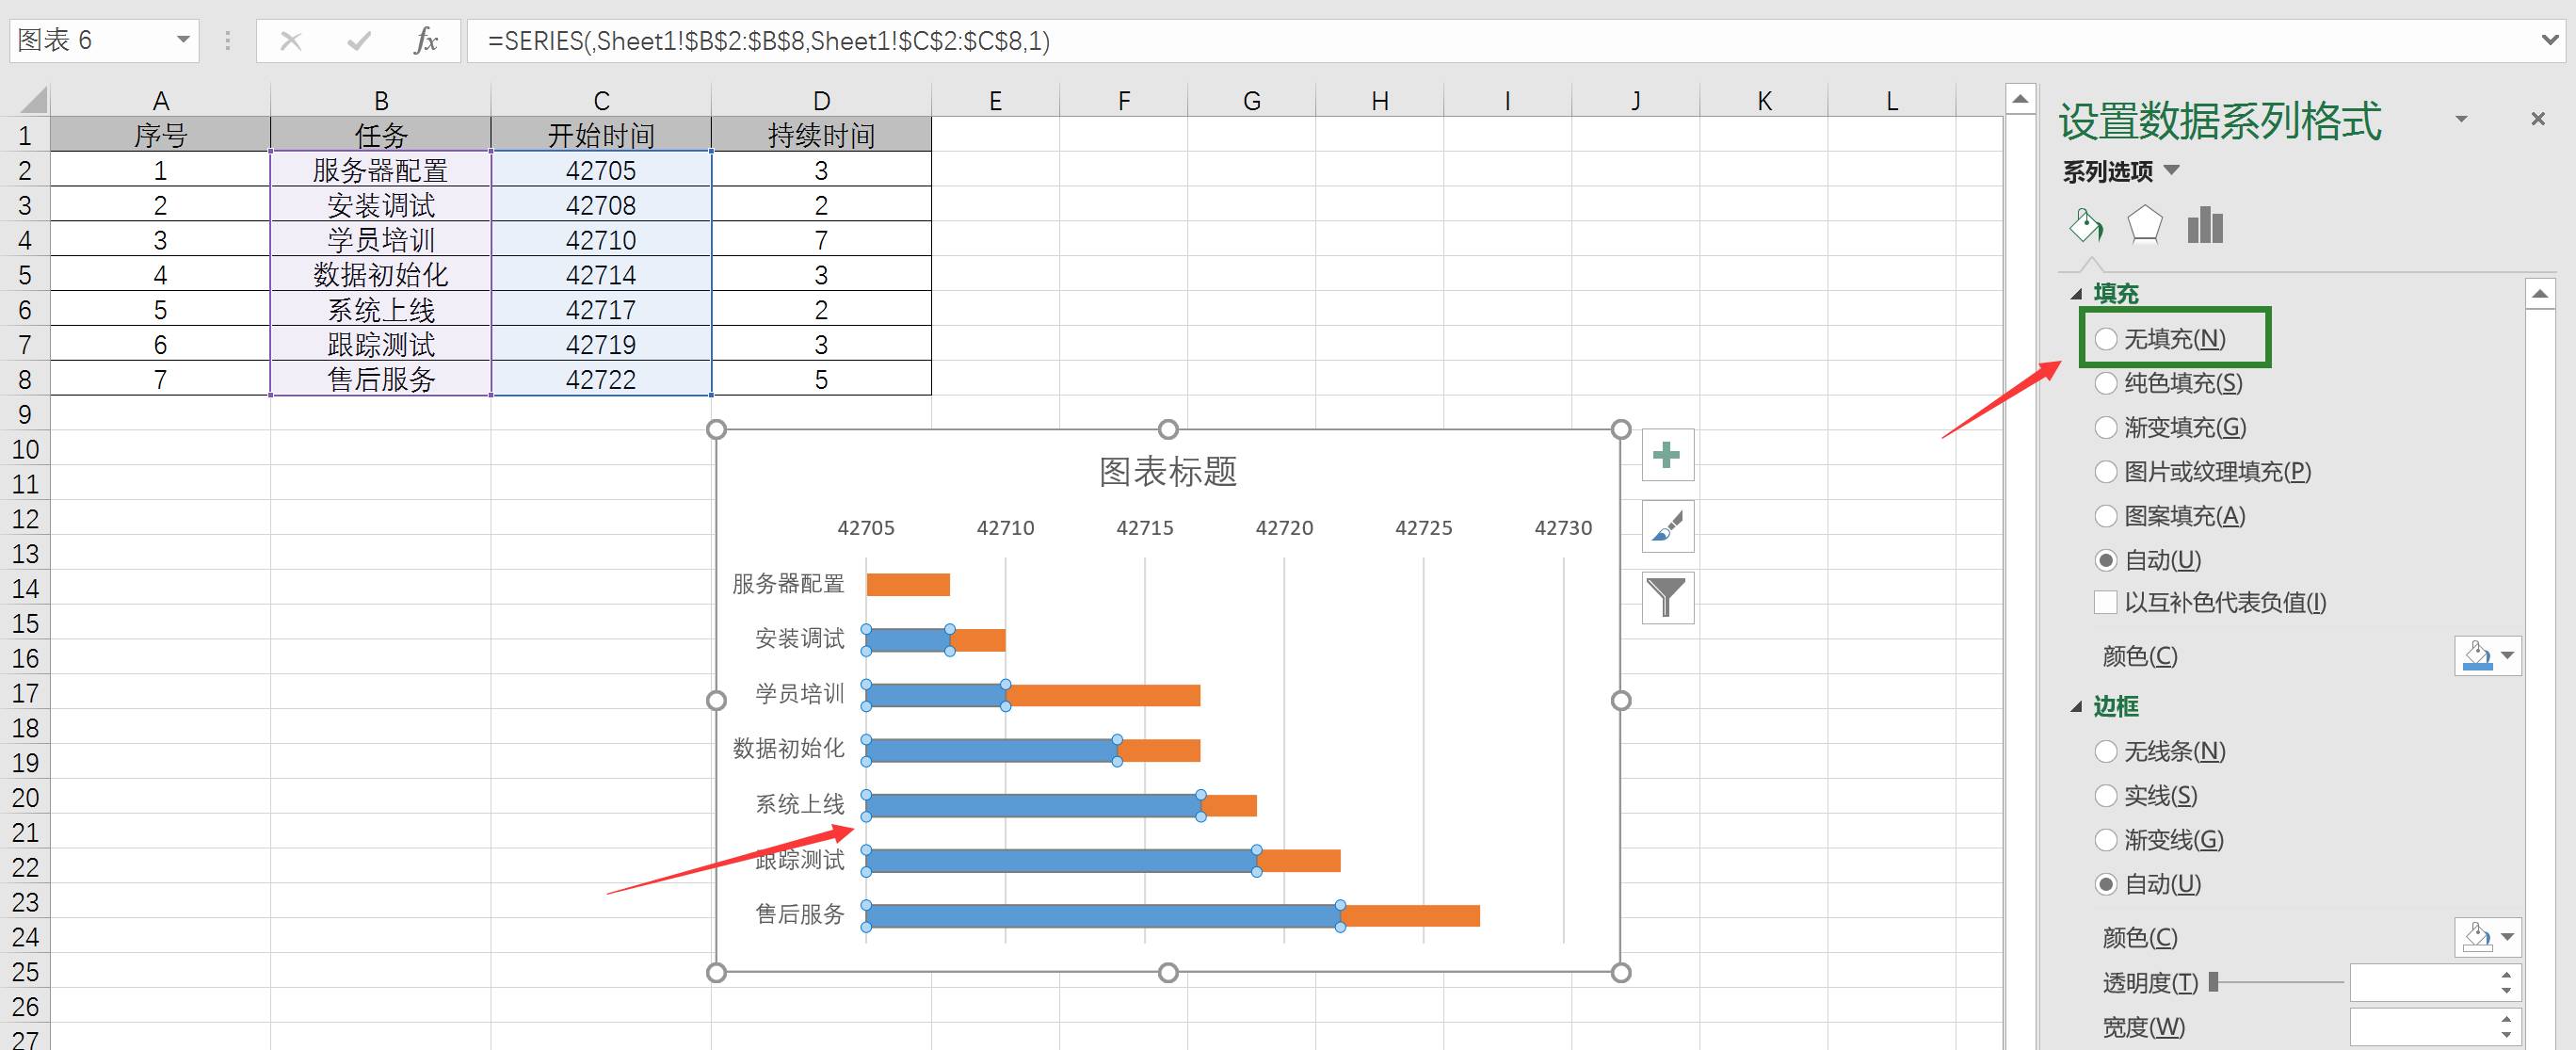This screenshot has height=1050, width=2576.
Task: Click the Chart Filters funnel button
Action: click(x=1667, y=598)
